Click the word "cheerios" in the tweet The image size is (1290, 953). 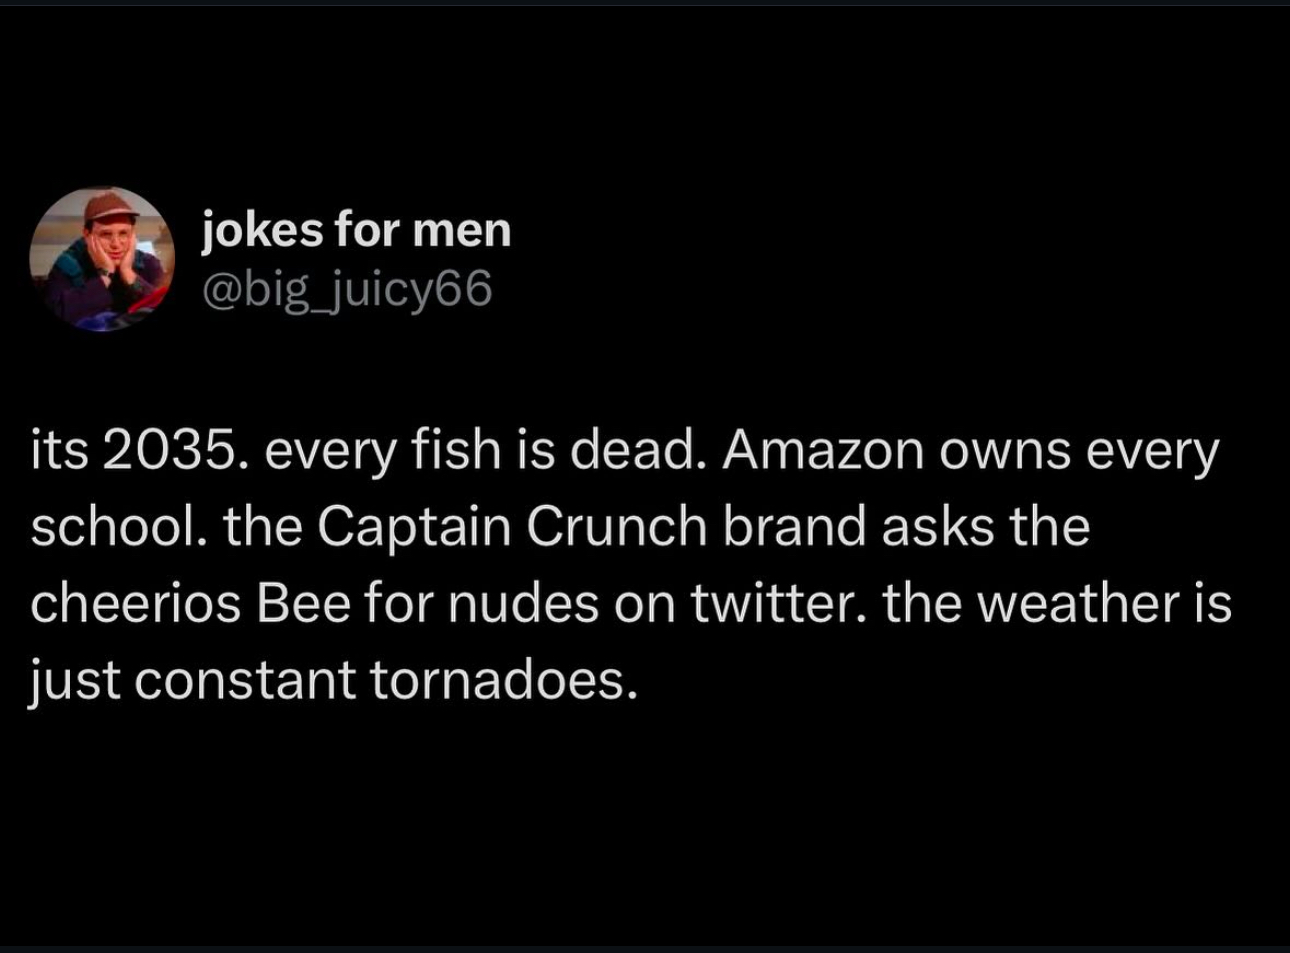click(x=135, y=603)
